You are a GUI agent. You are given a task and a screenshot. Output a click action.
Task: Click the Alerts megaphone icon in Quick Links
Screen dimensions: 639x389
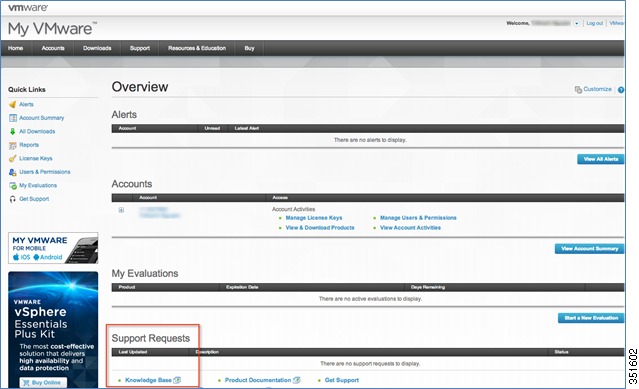[x=13, y=105]
